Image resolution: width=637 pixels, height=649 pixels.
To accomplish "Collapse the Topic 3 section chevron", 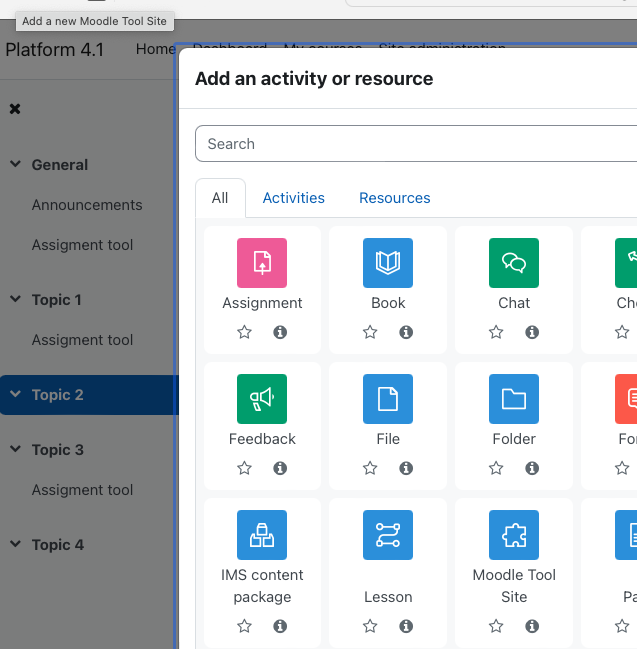I will 15,449.
